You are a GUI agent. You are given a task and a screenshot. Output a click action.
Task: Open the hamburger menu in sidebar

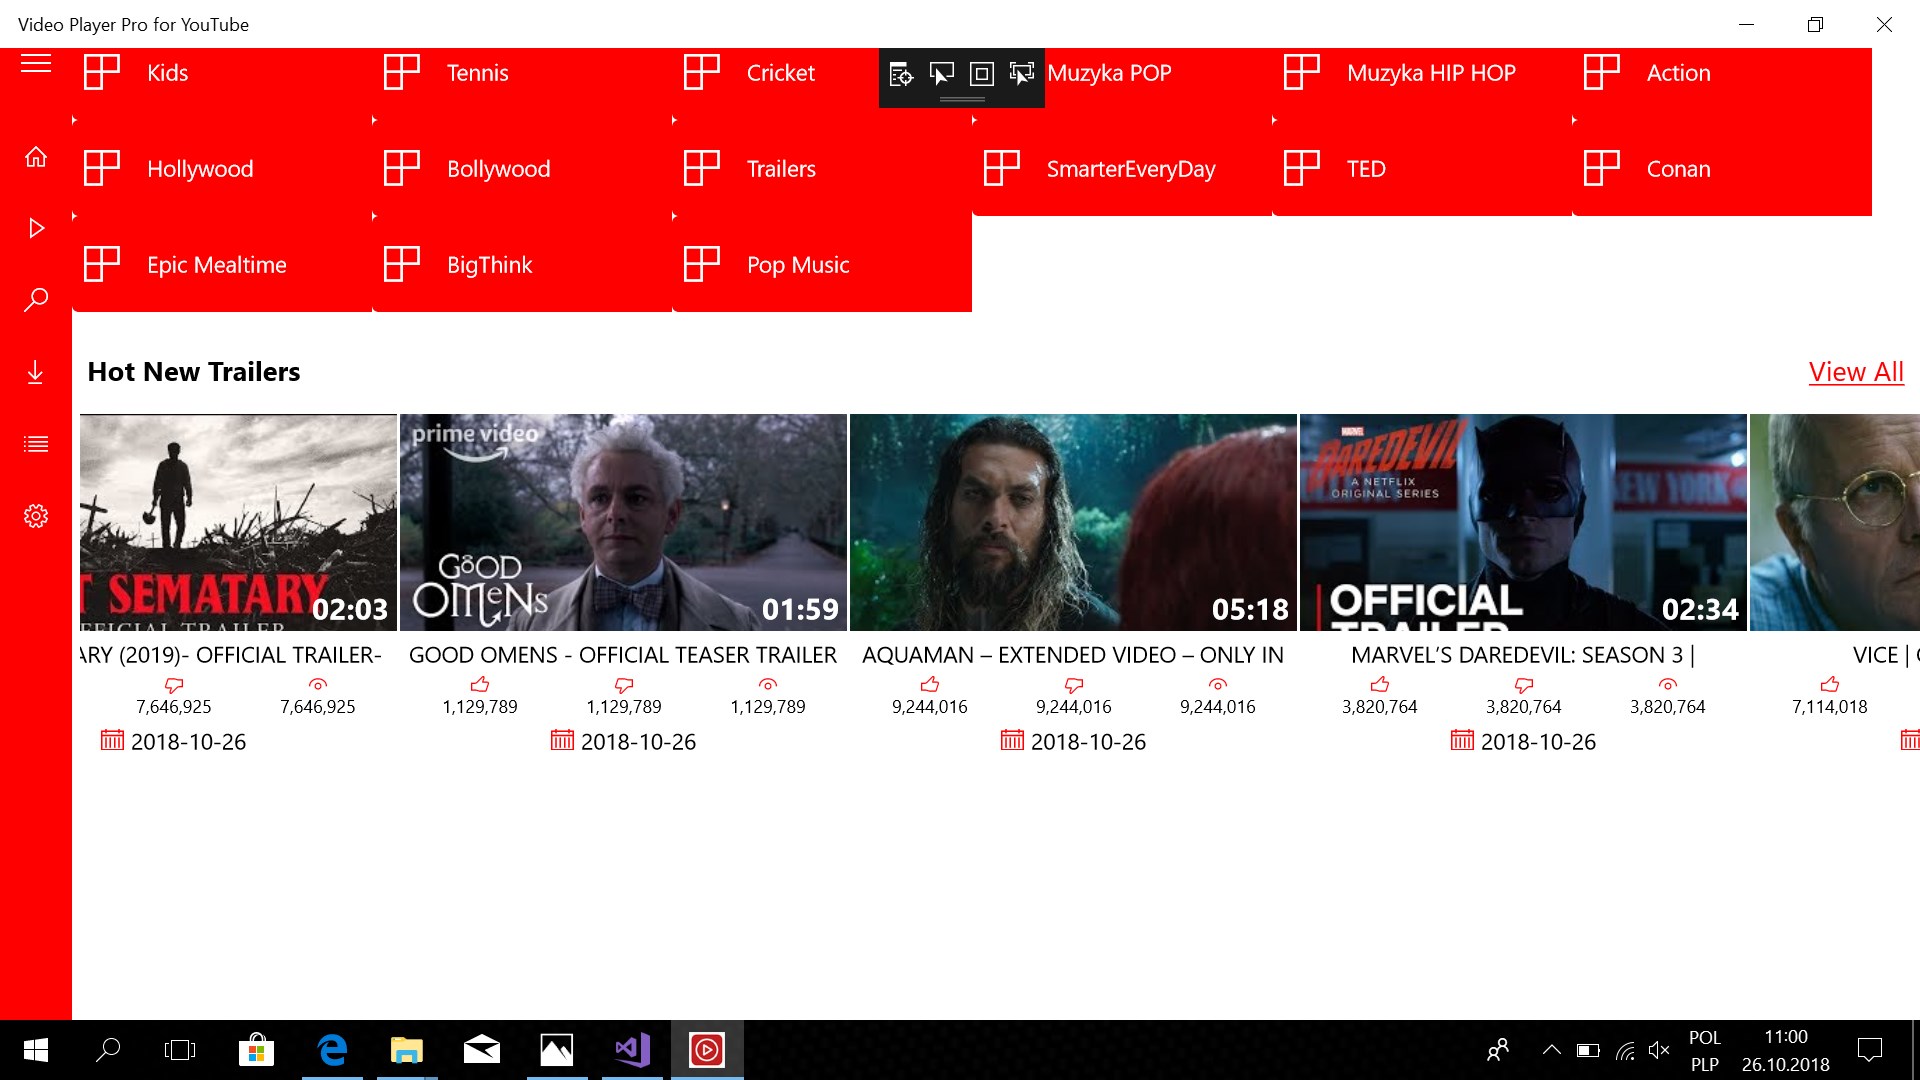point(36,64)
